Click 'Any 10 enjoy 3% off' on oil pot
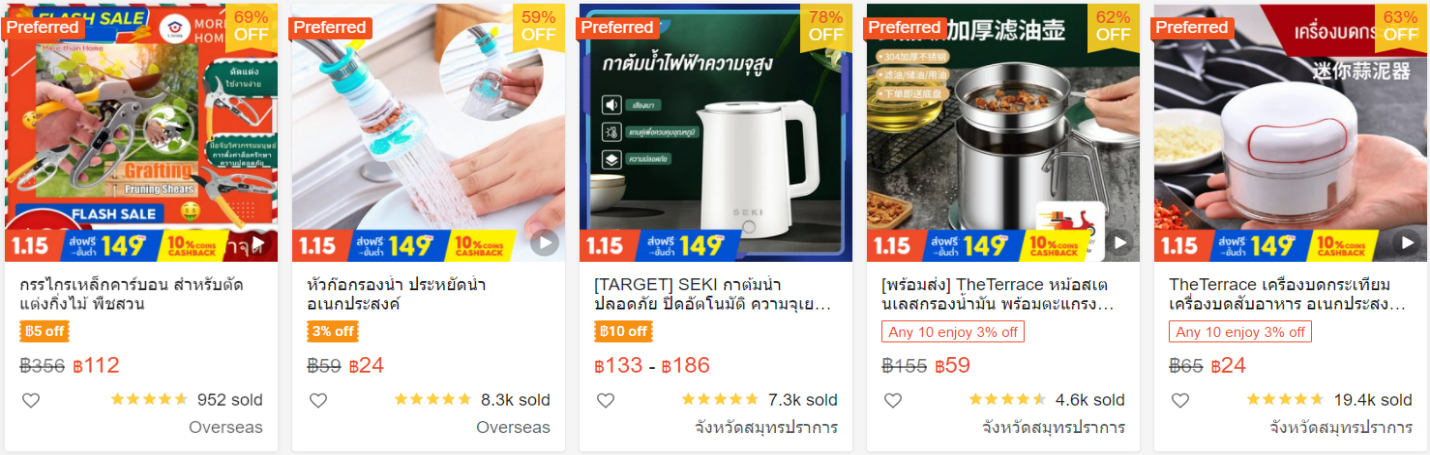 click(953, 332)
